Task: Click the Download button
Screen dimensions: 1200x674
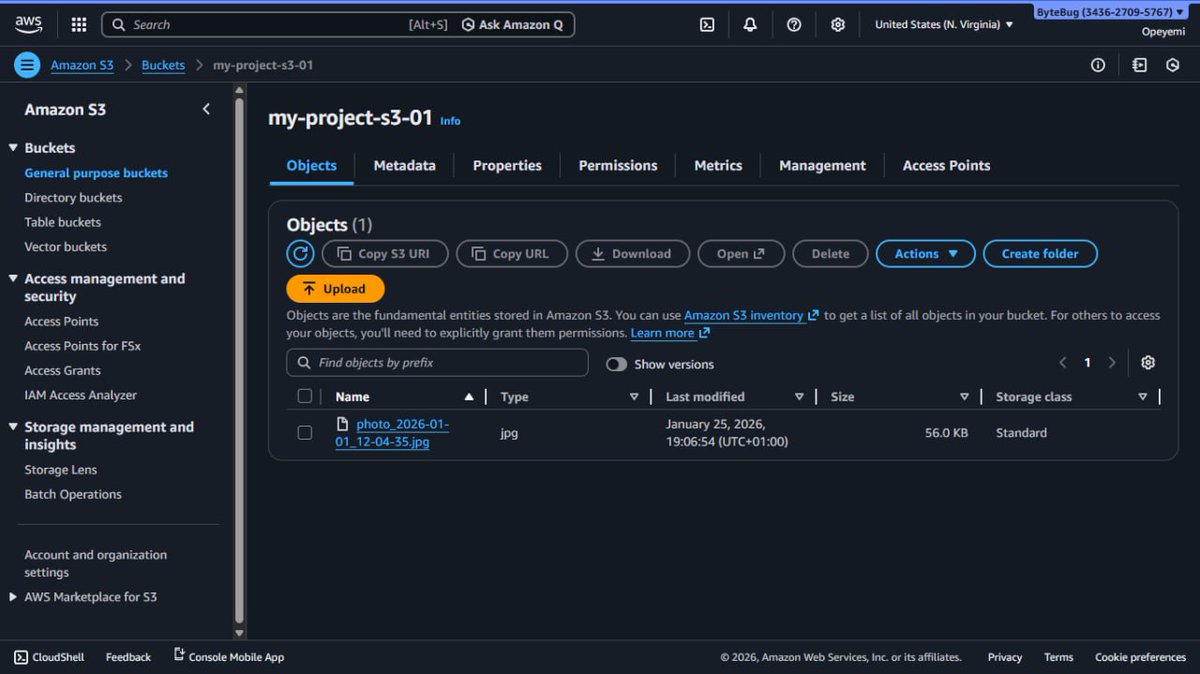Action: point(632,254)
